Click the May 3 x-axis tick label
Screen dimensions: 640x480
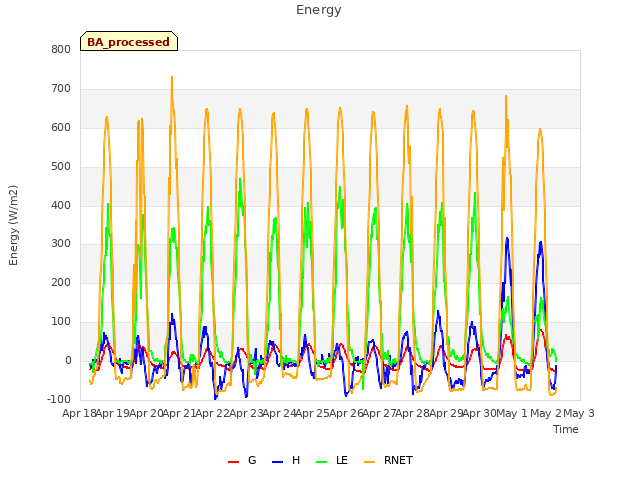coord(579,413)
